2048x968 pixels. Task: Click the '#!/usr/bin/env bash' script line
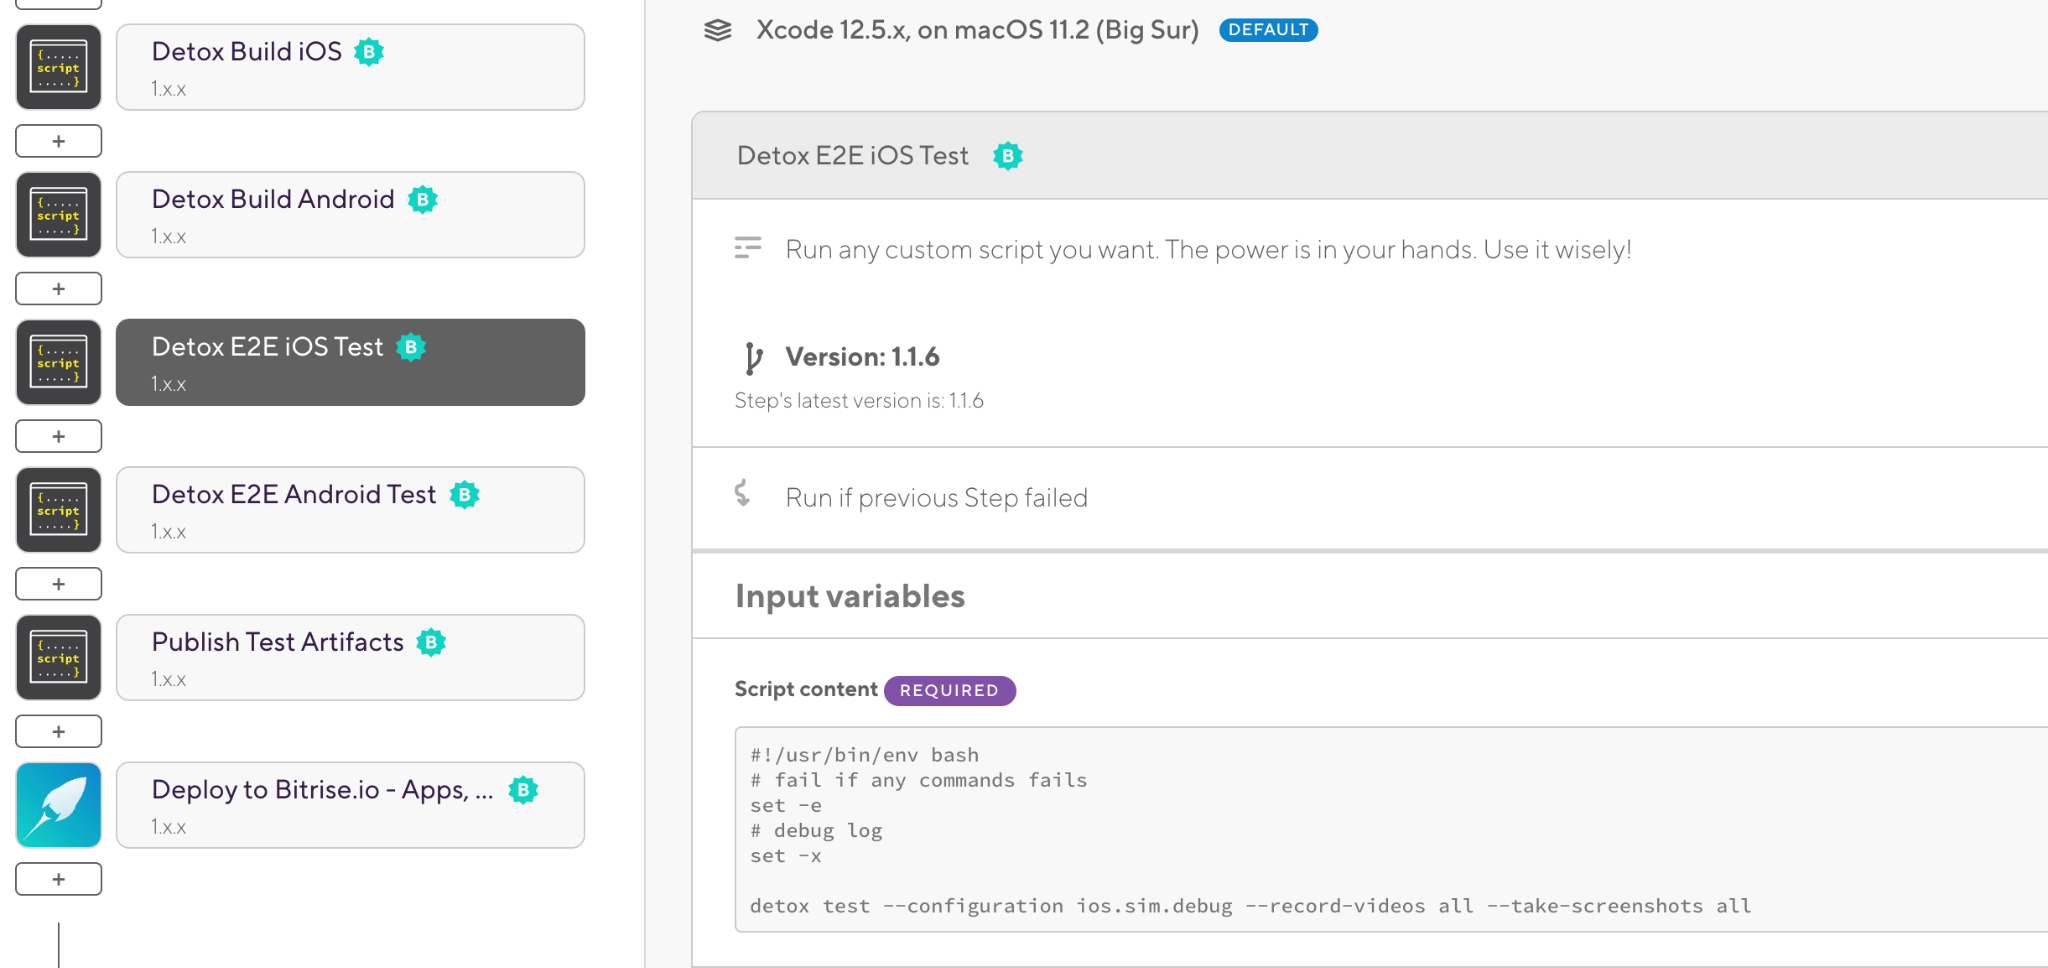pyautogui.click(x=864, y=755)
